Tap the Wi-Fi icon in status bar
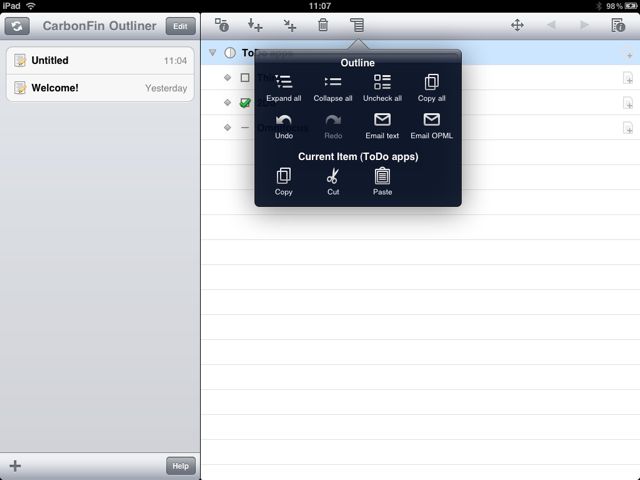The image size is (640, 480). point(31,6)
